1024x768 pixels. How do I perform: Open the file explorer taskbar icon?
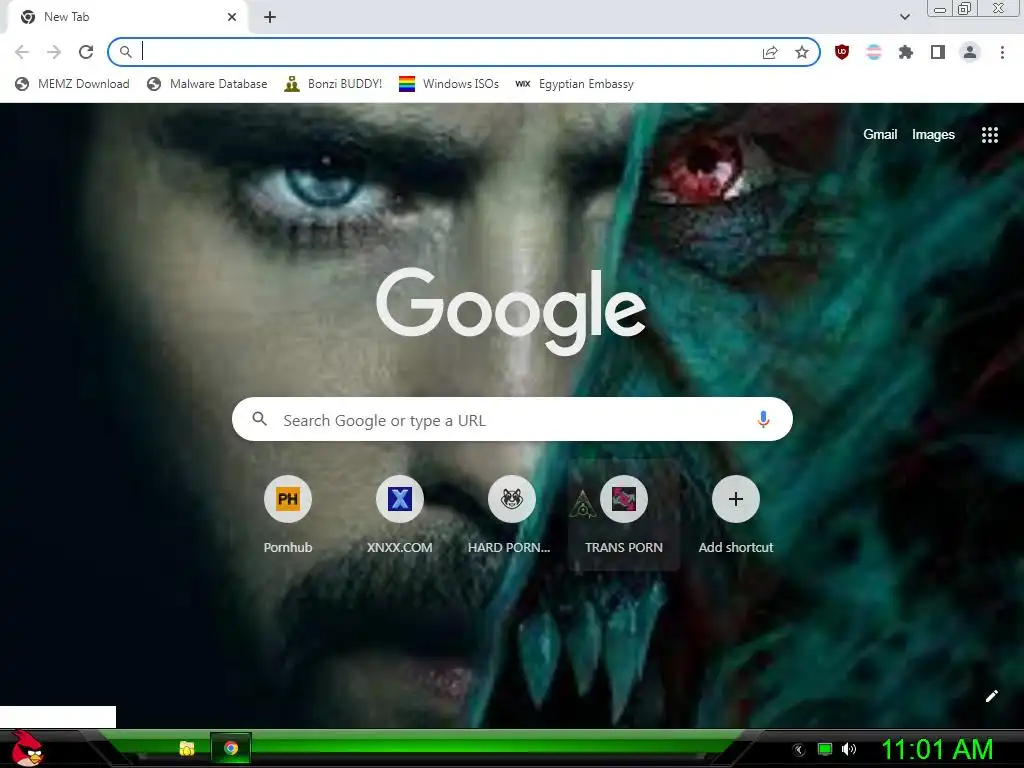(187, 748)
